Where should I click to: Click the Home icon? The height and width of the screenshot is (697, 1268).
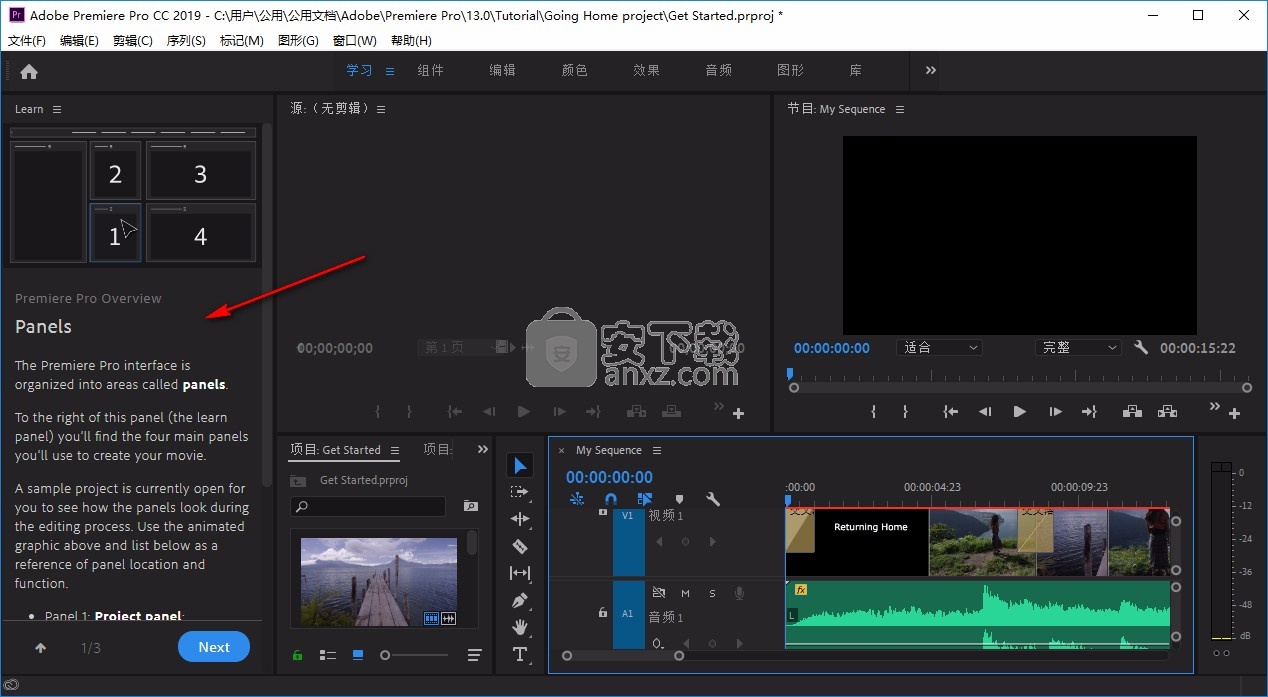coord(29,71)
